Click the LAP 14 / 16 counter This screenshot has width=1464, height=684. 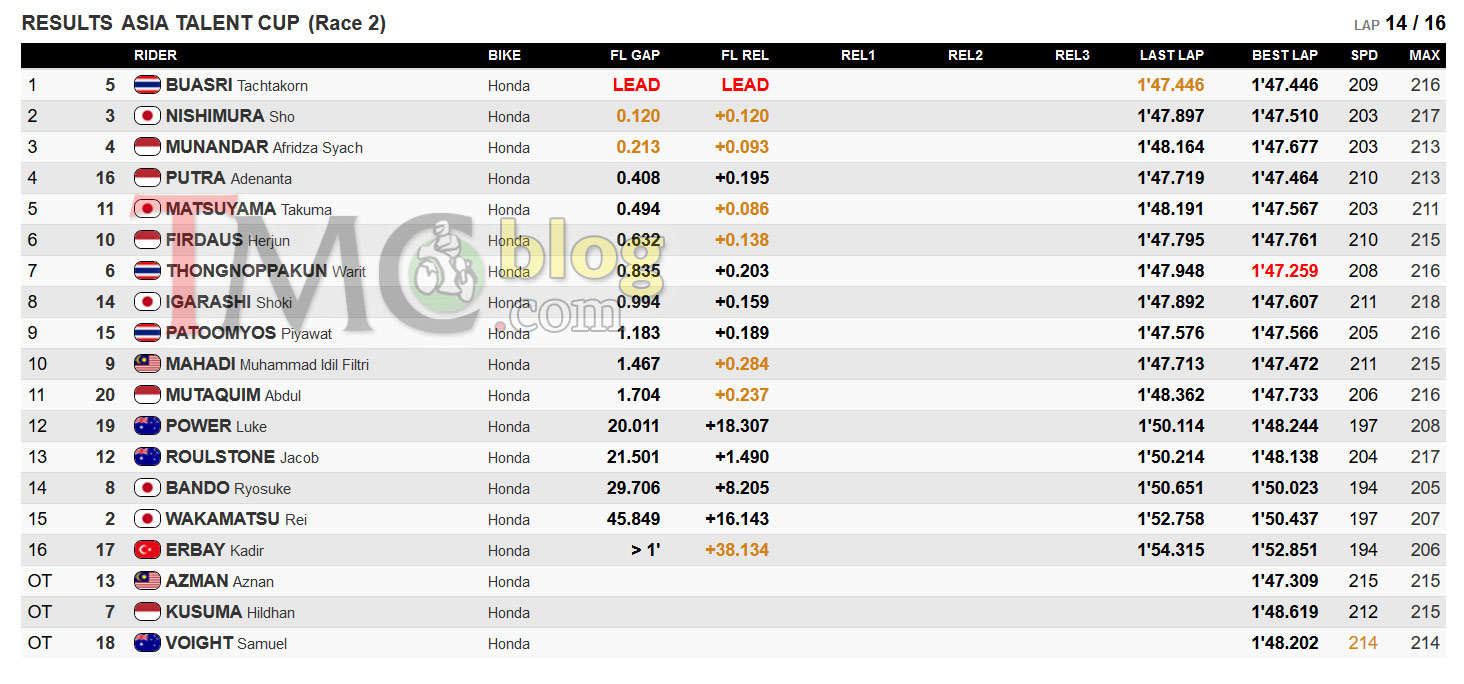pyautogui.click(x=1399, y=23)
